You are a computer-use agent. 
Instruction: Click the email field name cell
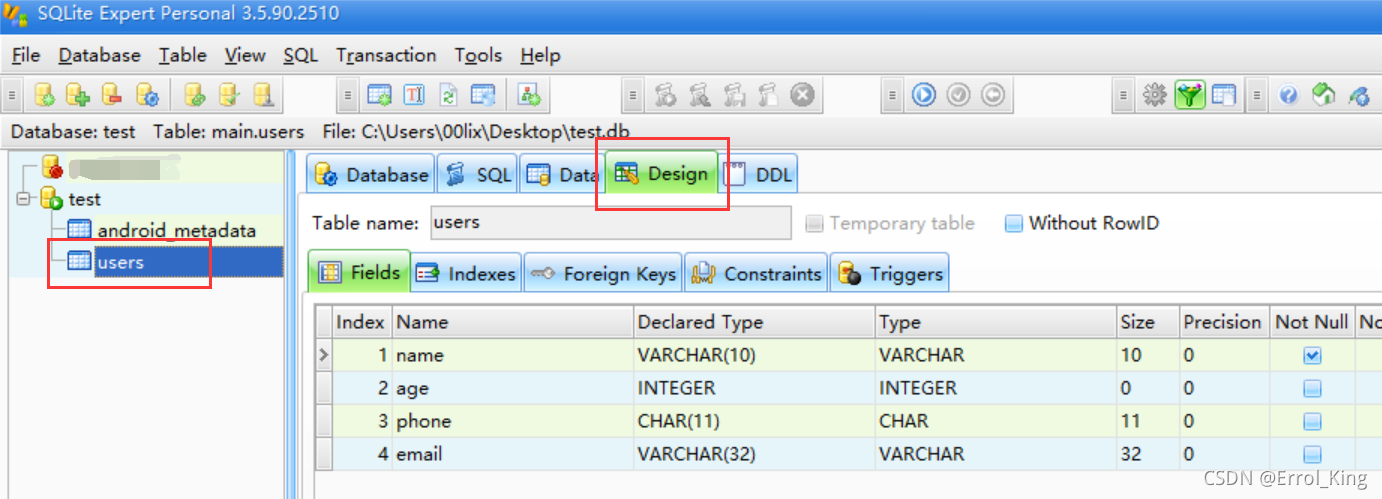click(x=512, y=454)
